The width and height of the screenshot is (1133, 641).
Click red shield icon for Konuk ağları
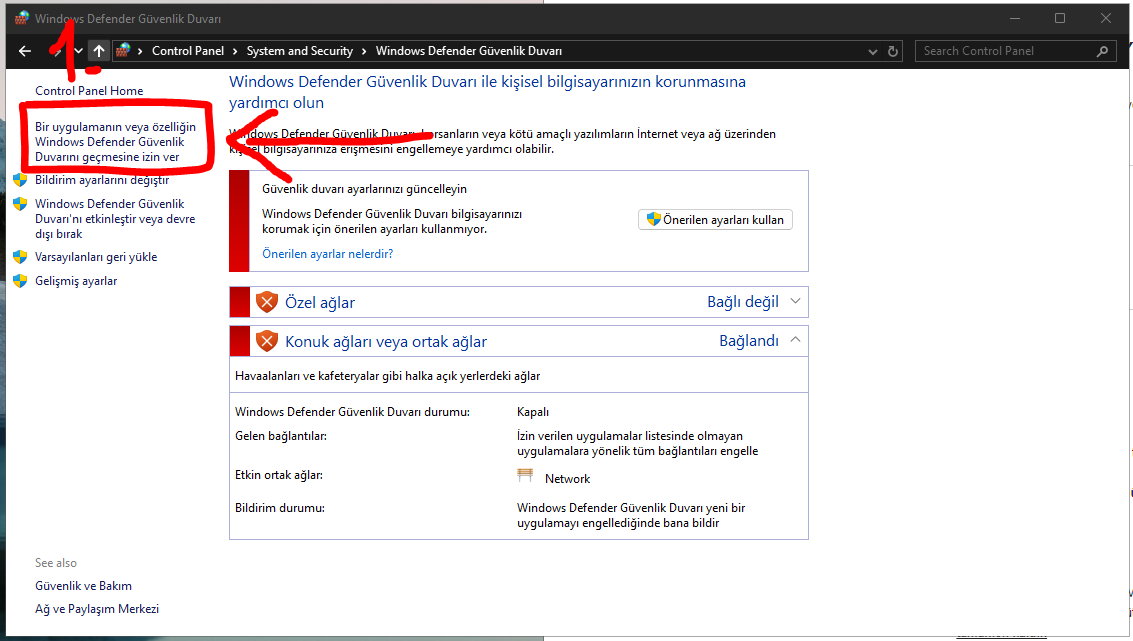pyautogui.click(x=267, y=340)
